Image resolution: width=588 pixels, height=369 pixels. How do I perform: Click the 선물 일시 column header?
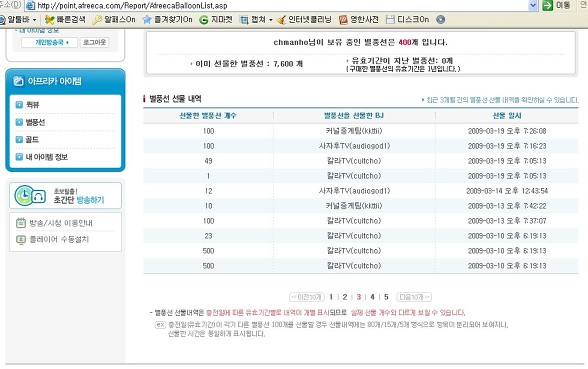(507, 116)
